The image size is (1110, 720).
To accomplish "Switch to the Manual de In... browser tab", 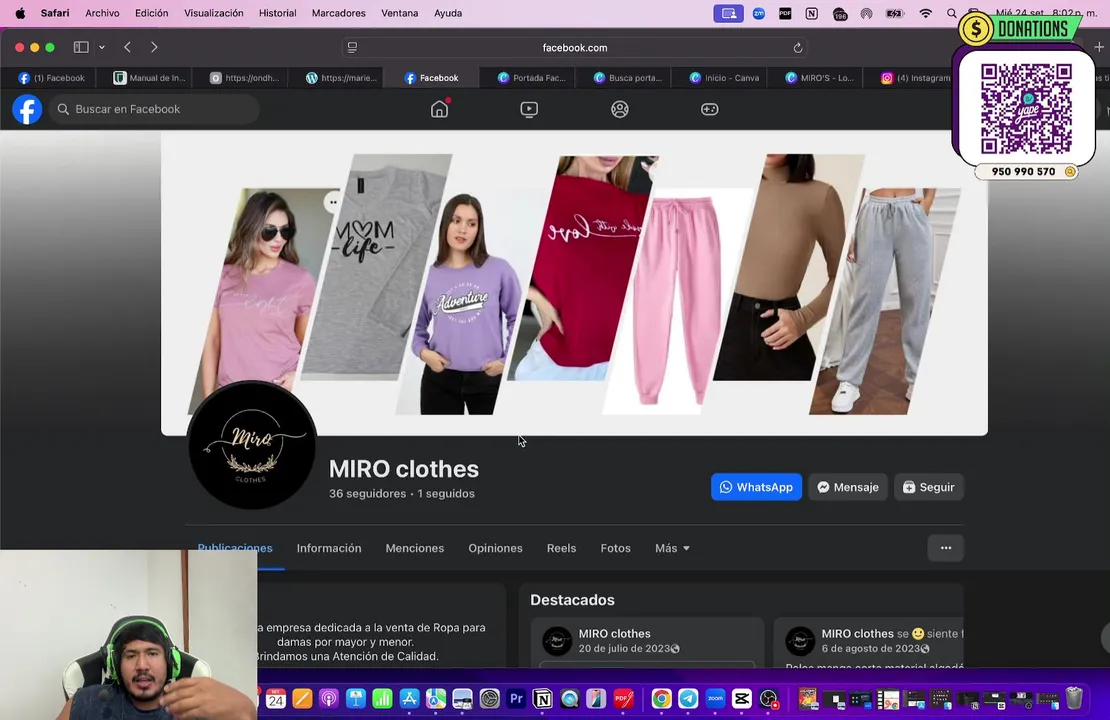I will coord(149,78).
